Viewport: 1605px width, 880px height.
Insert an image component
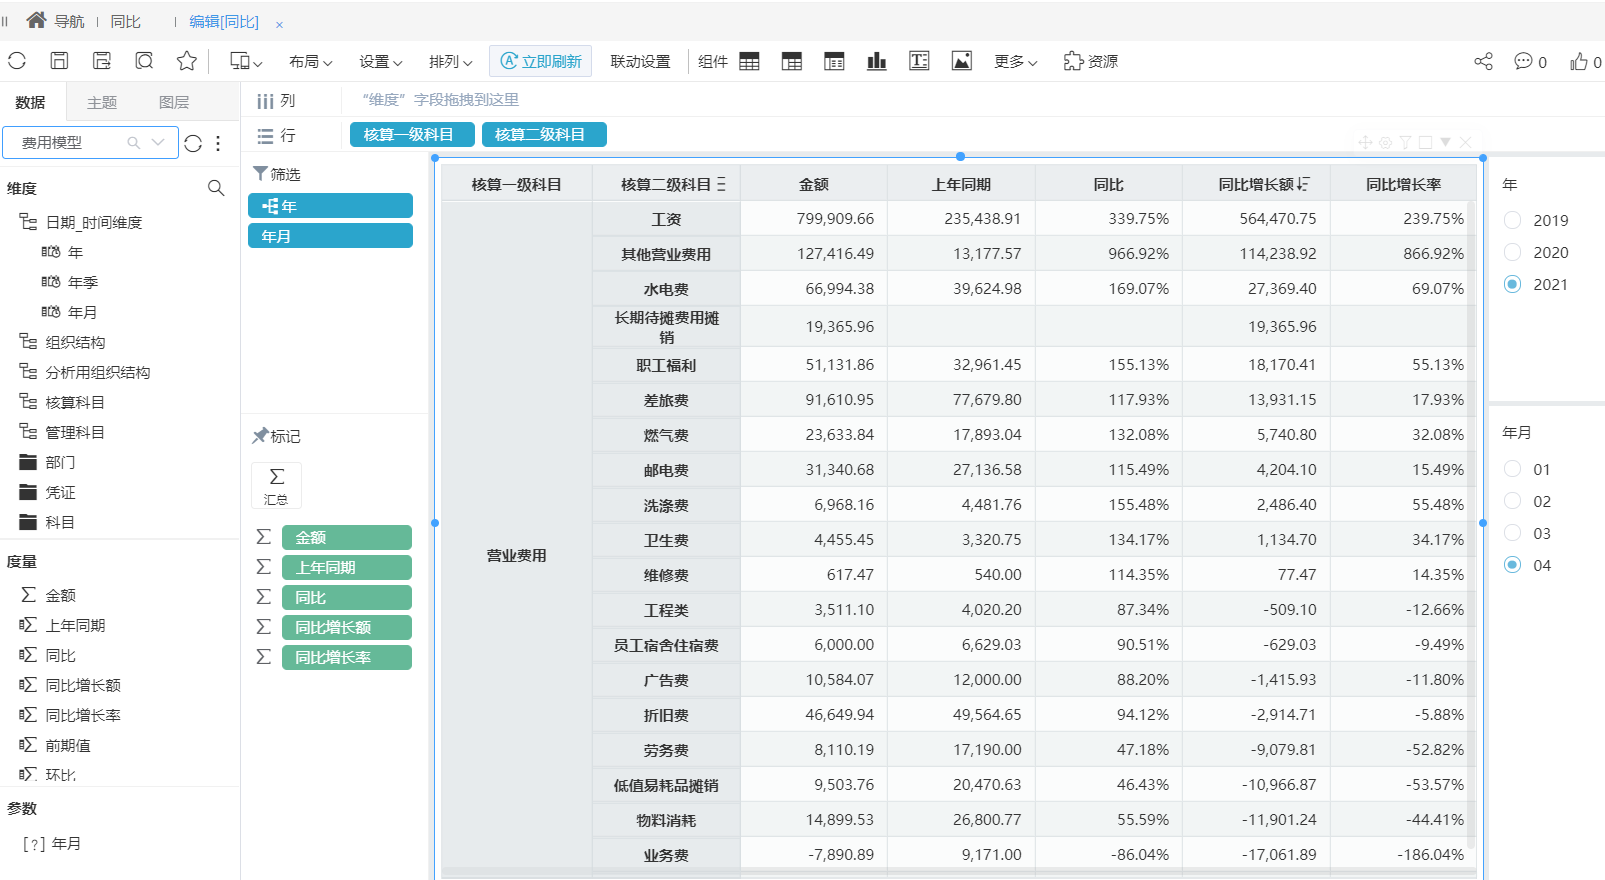pos(962,61)
